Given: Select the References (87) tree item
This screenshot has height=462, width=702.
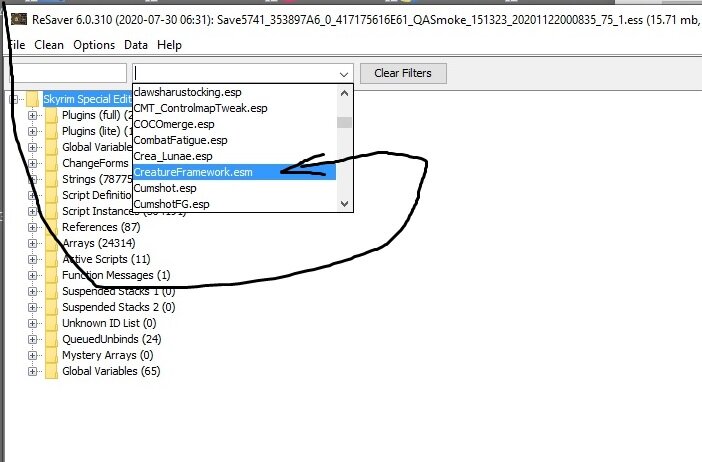Looking at the screenshot, I should point(101,227).
